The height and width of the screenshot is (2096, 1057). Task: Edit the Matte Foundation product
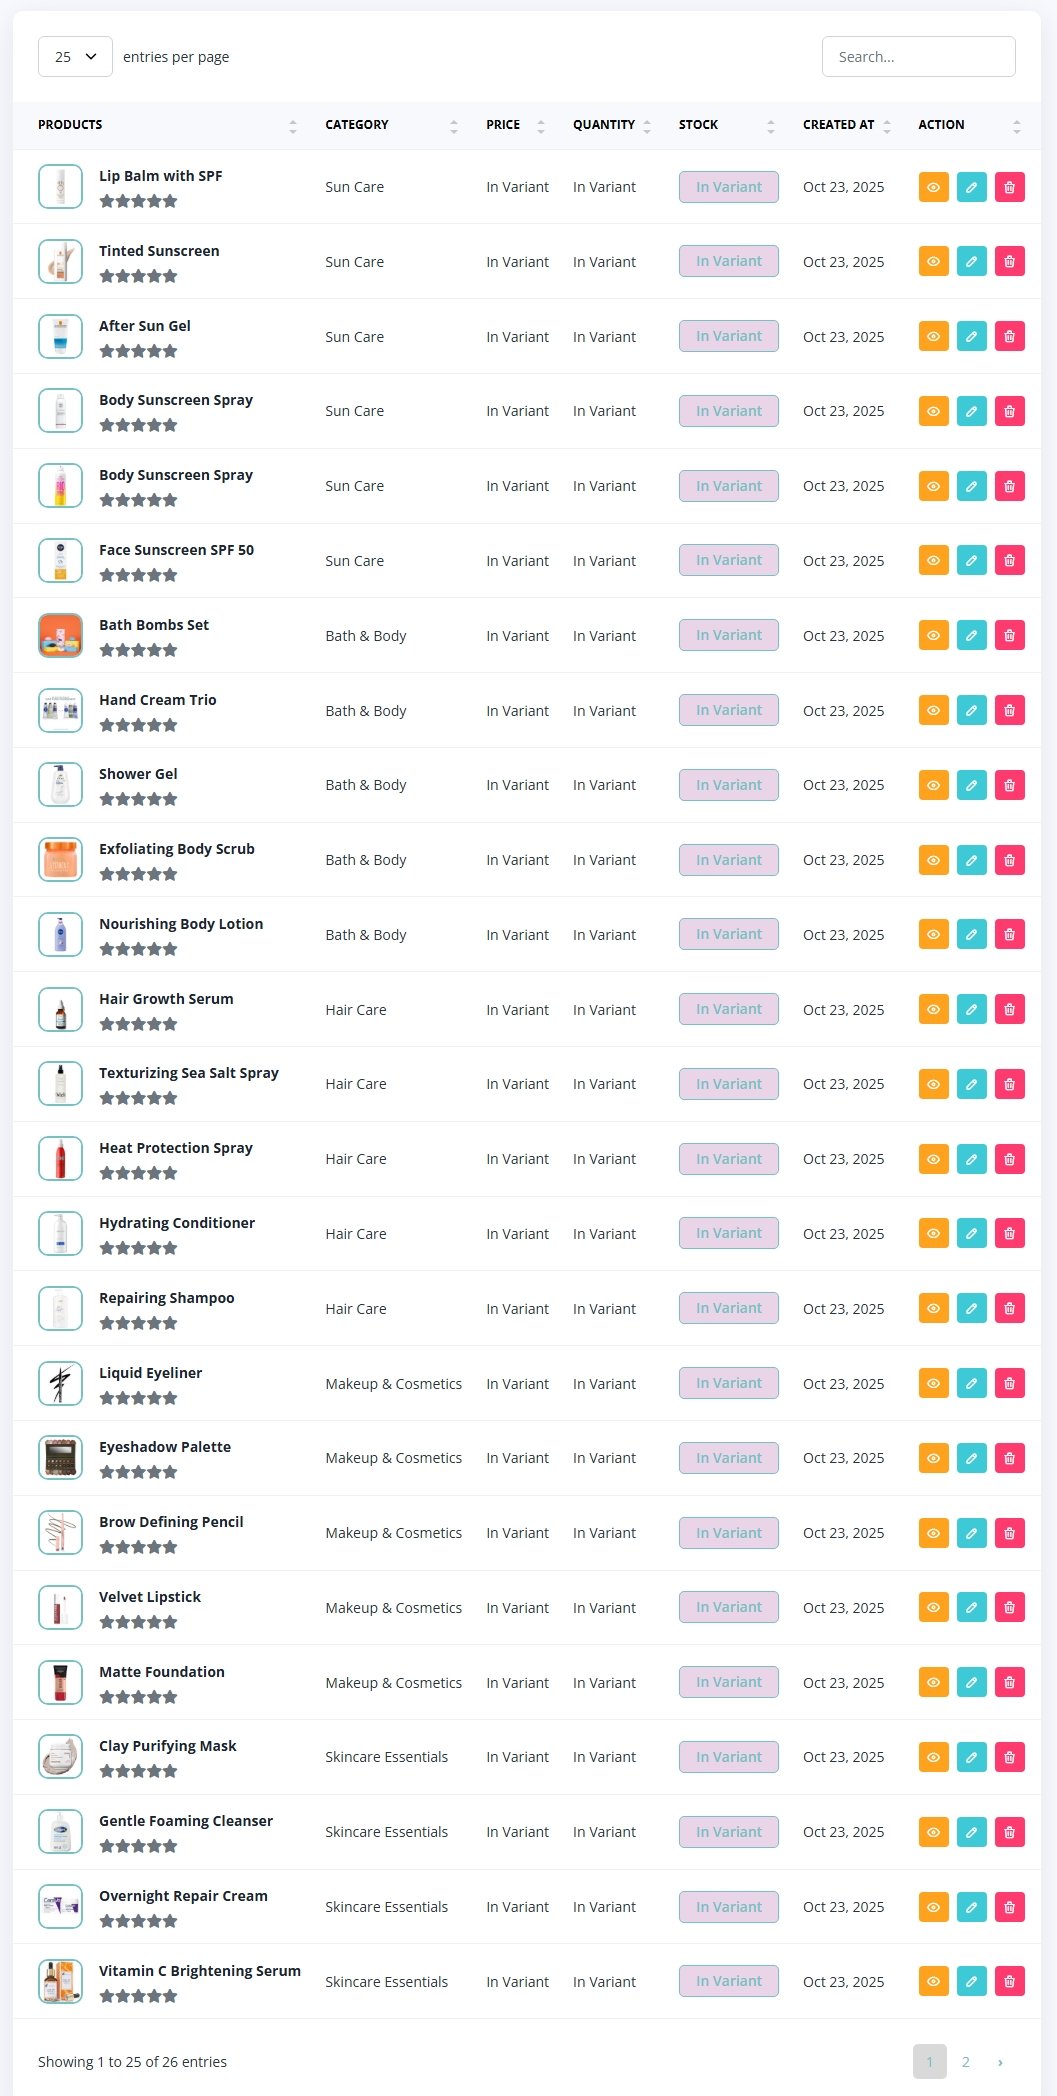coord(971,1683)
